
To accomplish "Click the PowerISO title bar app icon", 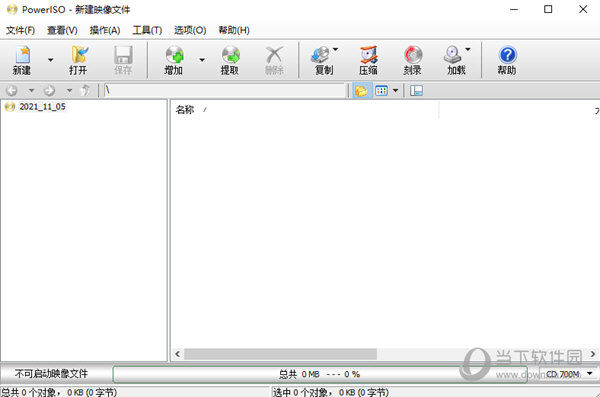I will coord(12,9).
